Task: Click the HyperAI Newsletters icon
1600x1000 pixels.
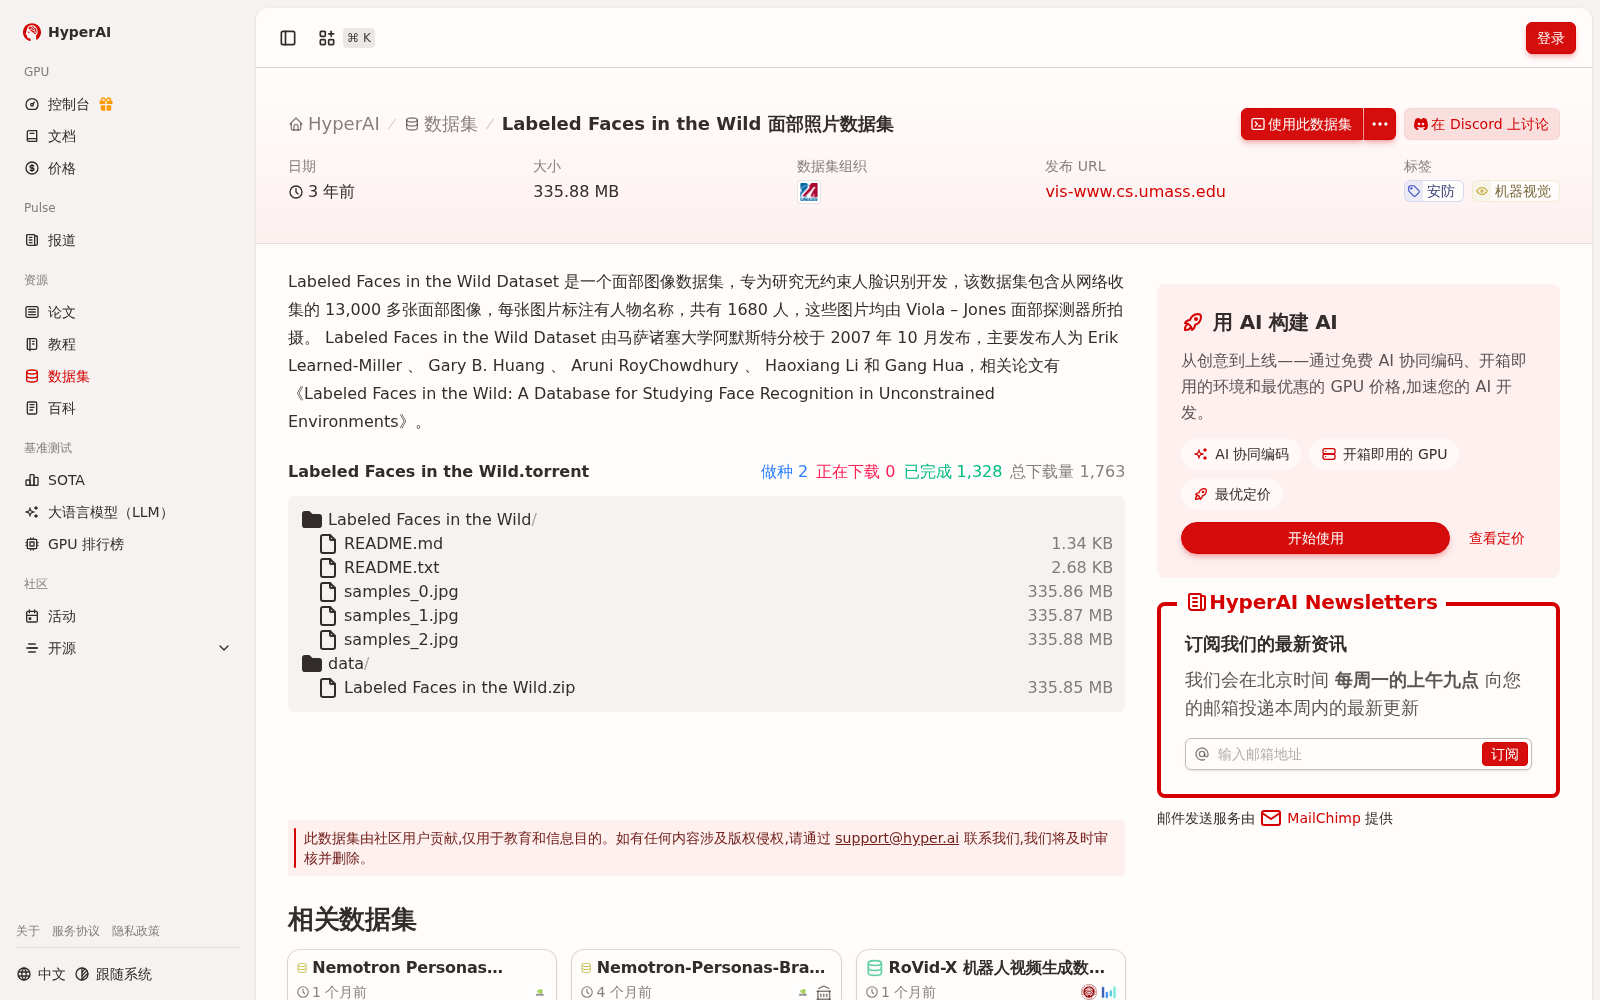Action: [1196, 602]
